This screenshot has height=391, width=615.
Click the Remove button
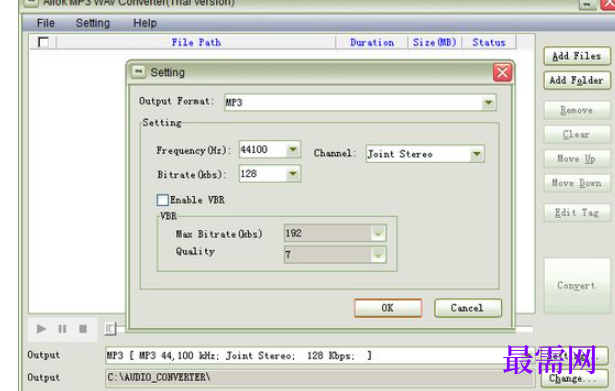click(577, 110)
